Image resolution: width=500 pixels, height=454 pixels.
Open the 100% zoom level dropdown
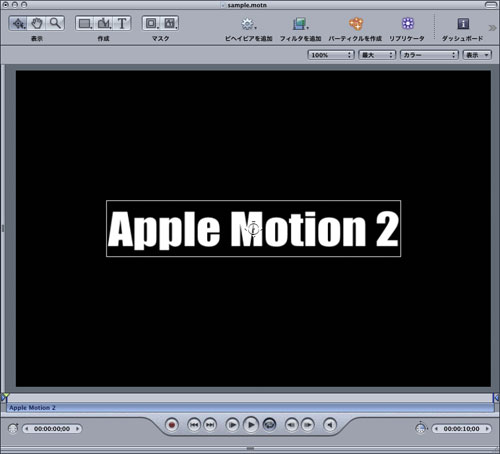pyautogui.click(x=330, y=55)
